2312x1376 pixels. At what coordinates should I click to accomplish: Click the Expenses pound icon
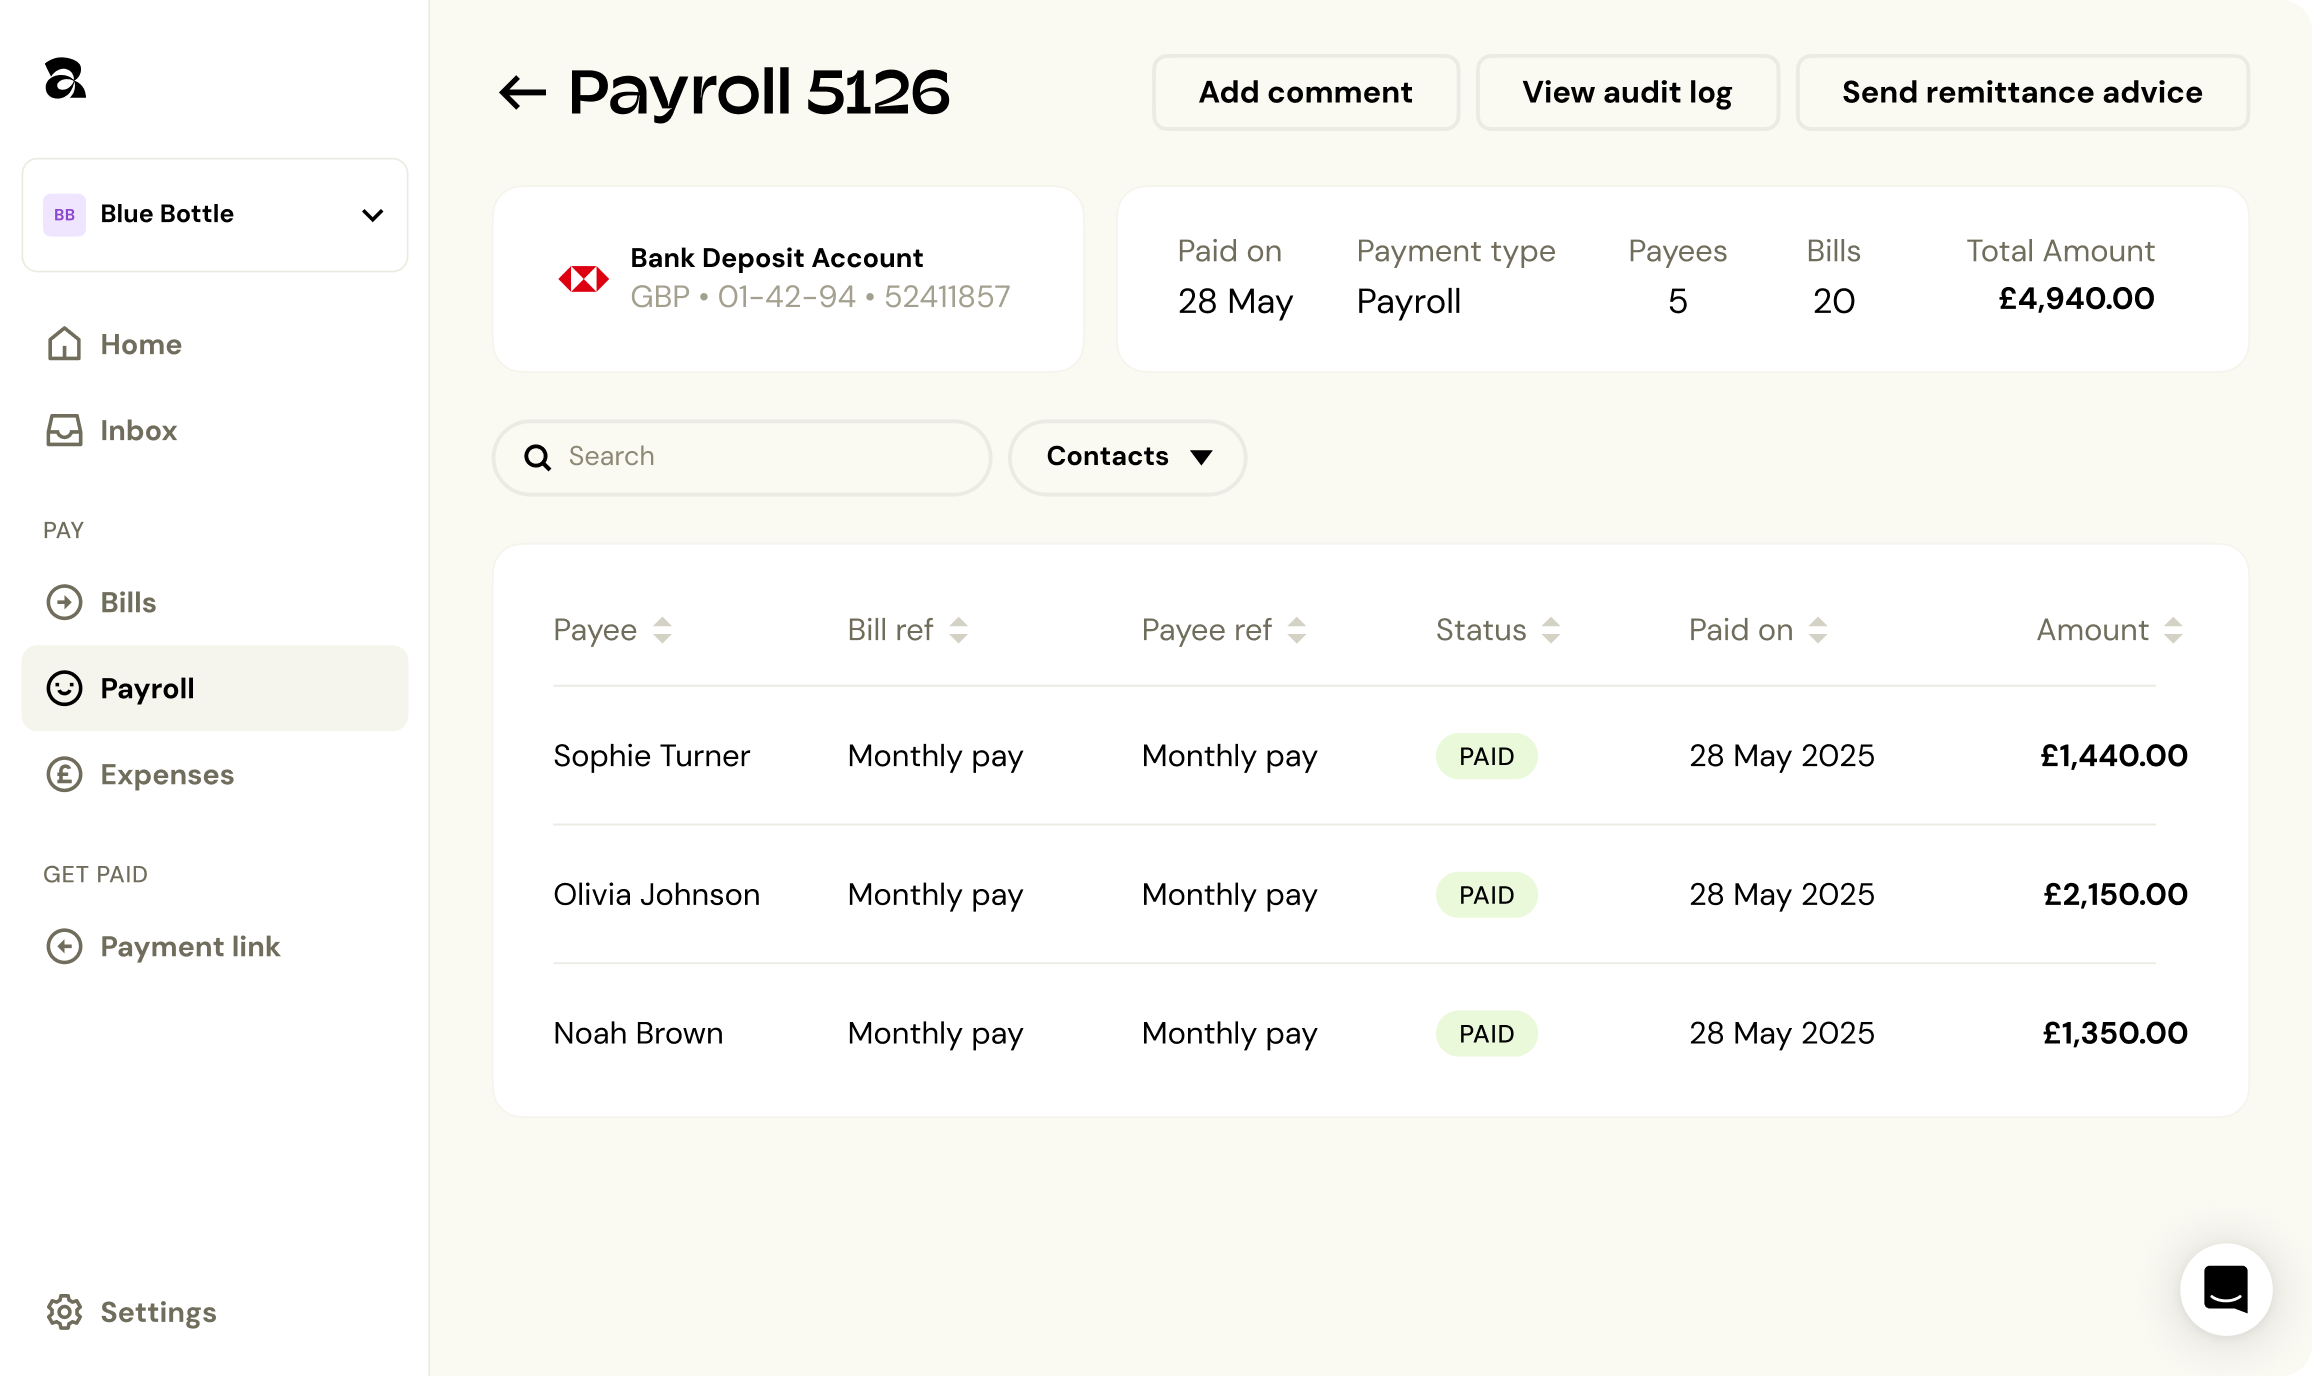[x=63, y=774]
